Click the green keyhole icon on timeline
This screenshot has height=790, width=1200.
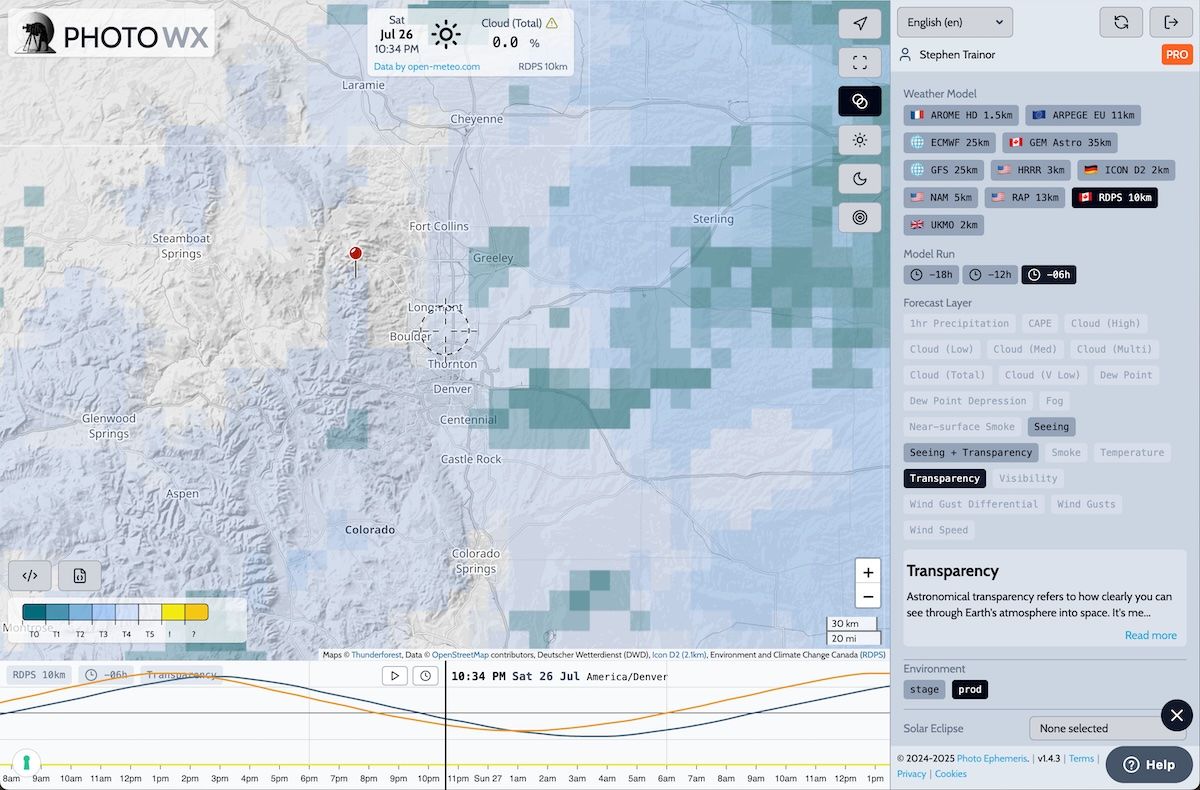[x=25, y=762]
